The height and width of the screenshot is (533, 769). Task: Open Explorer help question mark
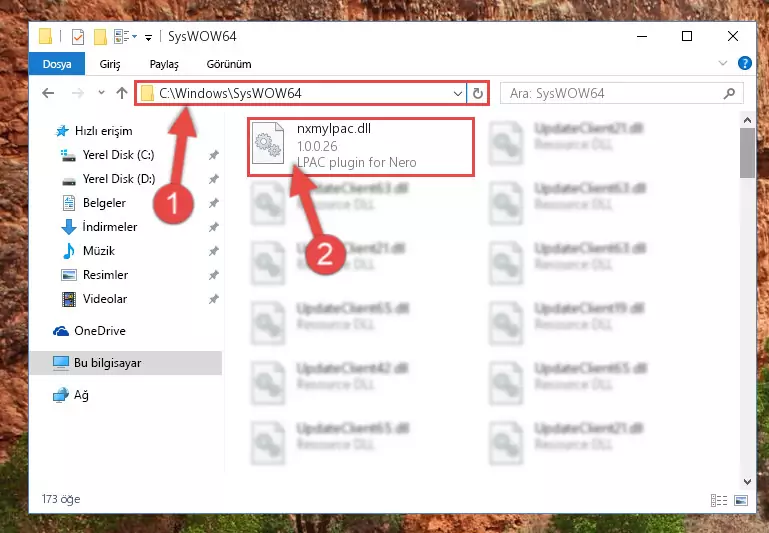point(744,63)
